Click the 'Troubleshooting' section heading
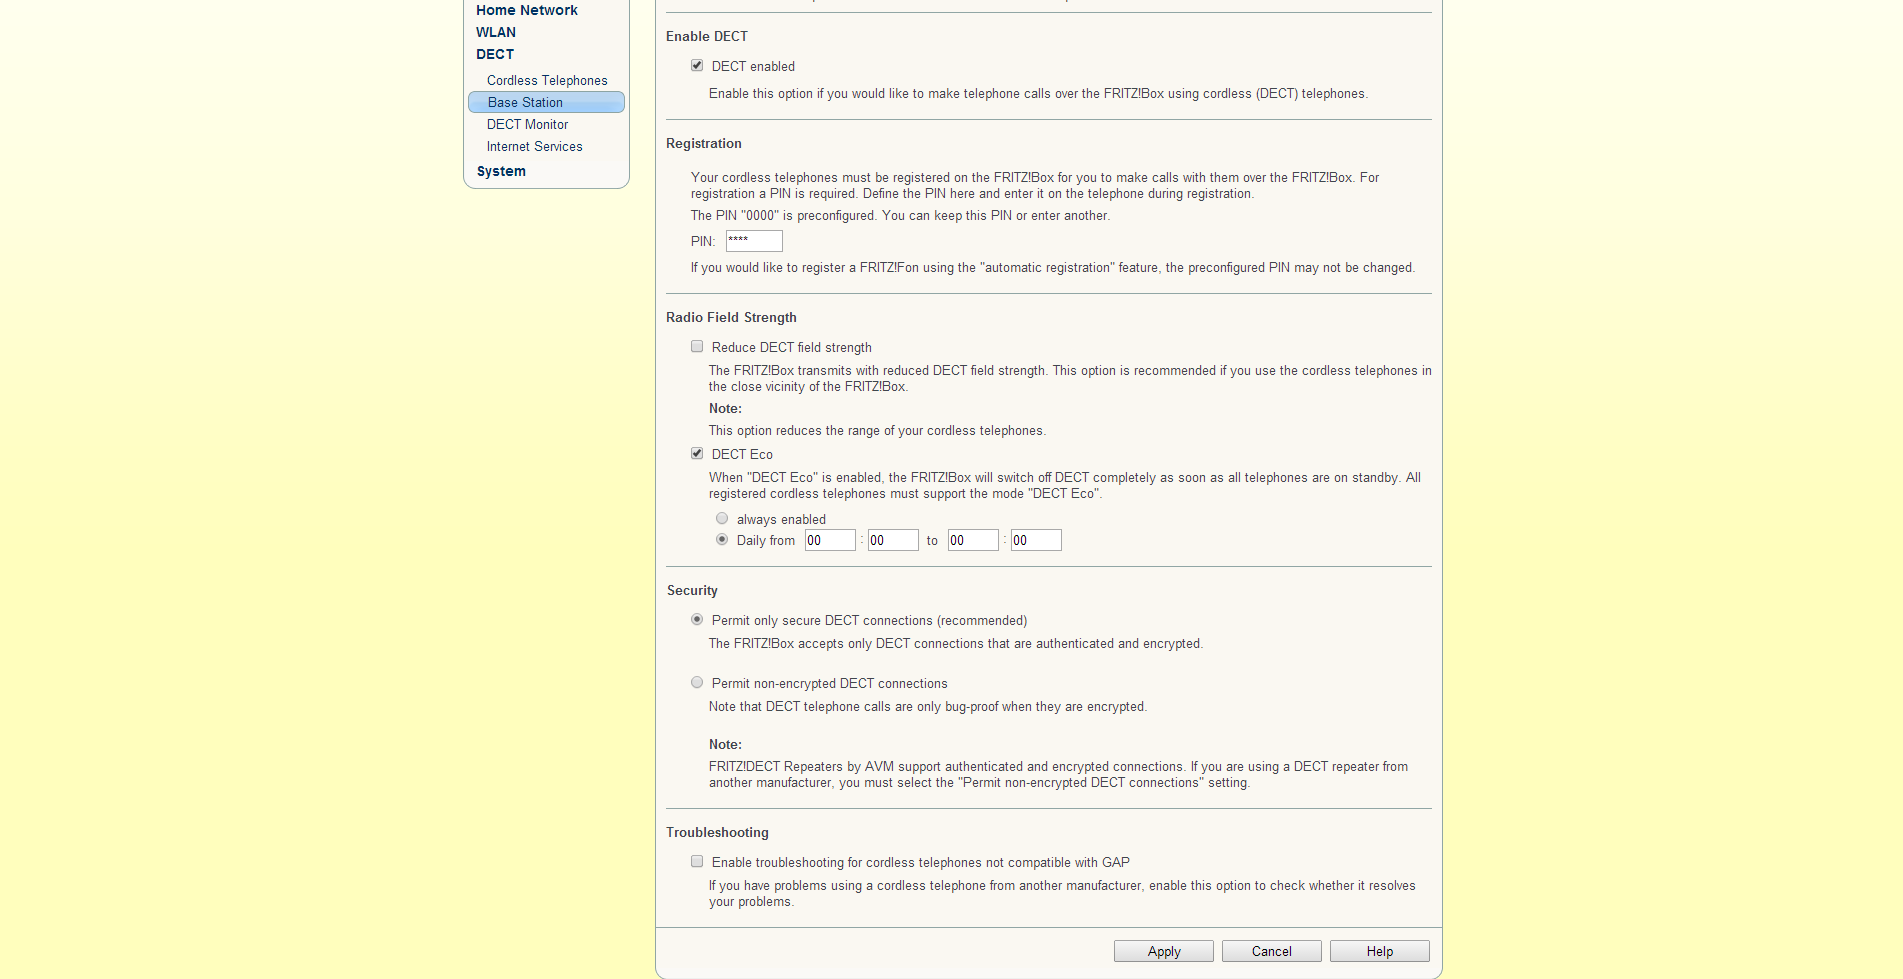This screenshot has height=979, width=1903. (717, 832)
